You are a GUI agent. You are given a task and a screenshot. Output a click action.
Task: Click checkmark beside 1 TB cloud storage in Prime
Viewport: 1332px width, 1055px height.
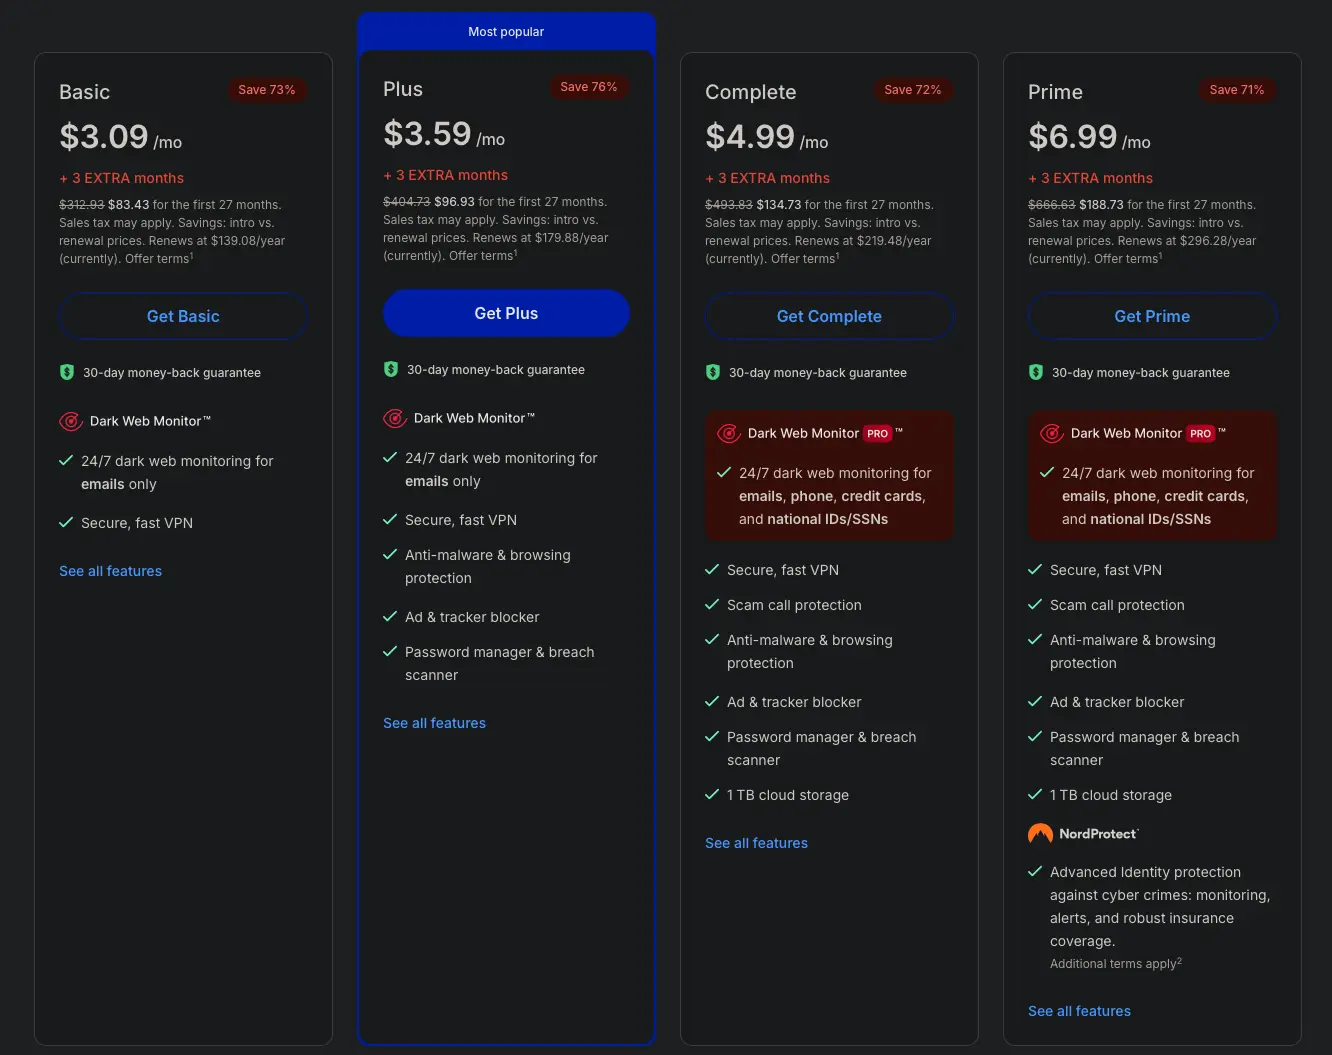coord(1035,794)
